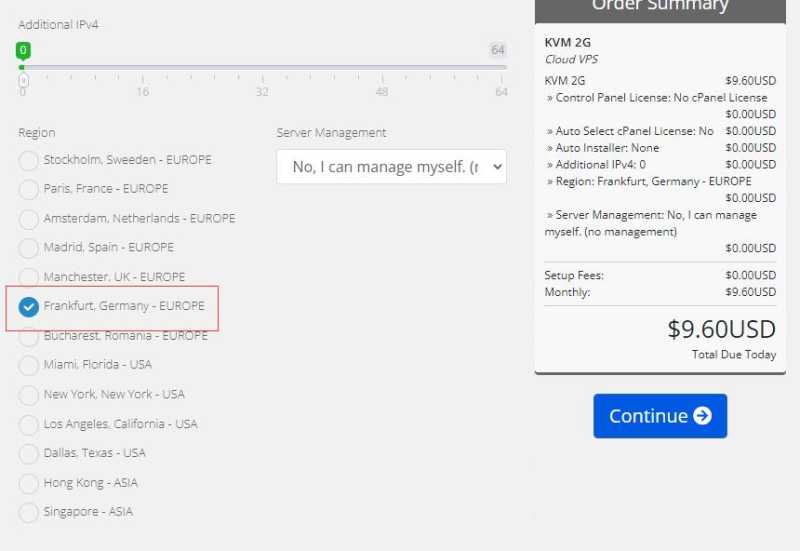Viewport: 800px width, 551px height.
Task: Select Miami, Florida - USA region
Action: point(28,365)
